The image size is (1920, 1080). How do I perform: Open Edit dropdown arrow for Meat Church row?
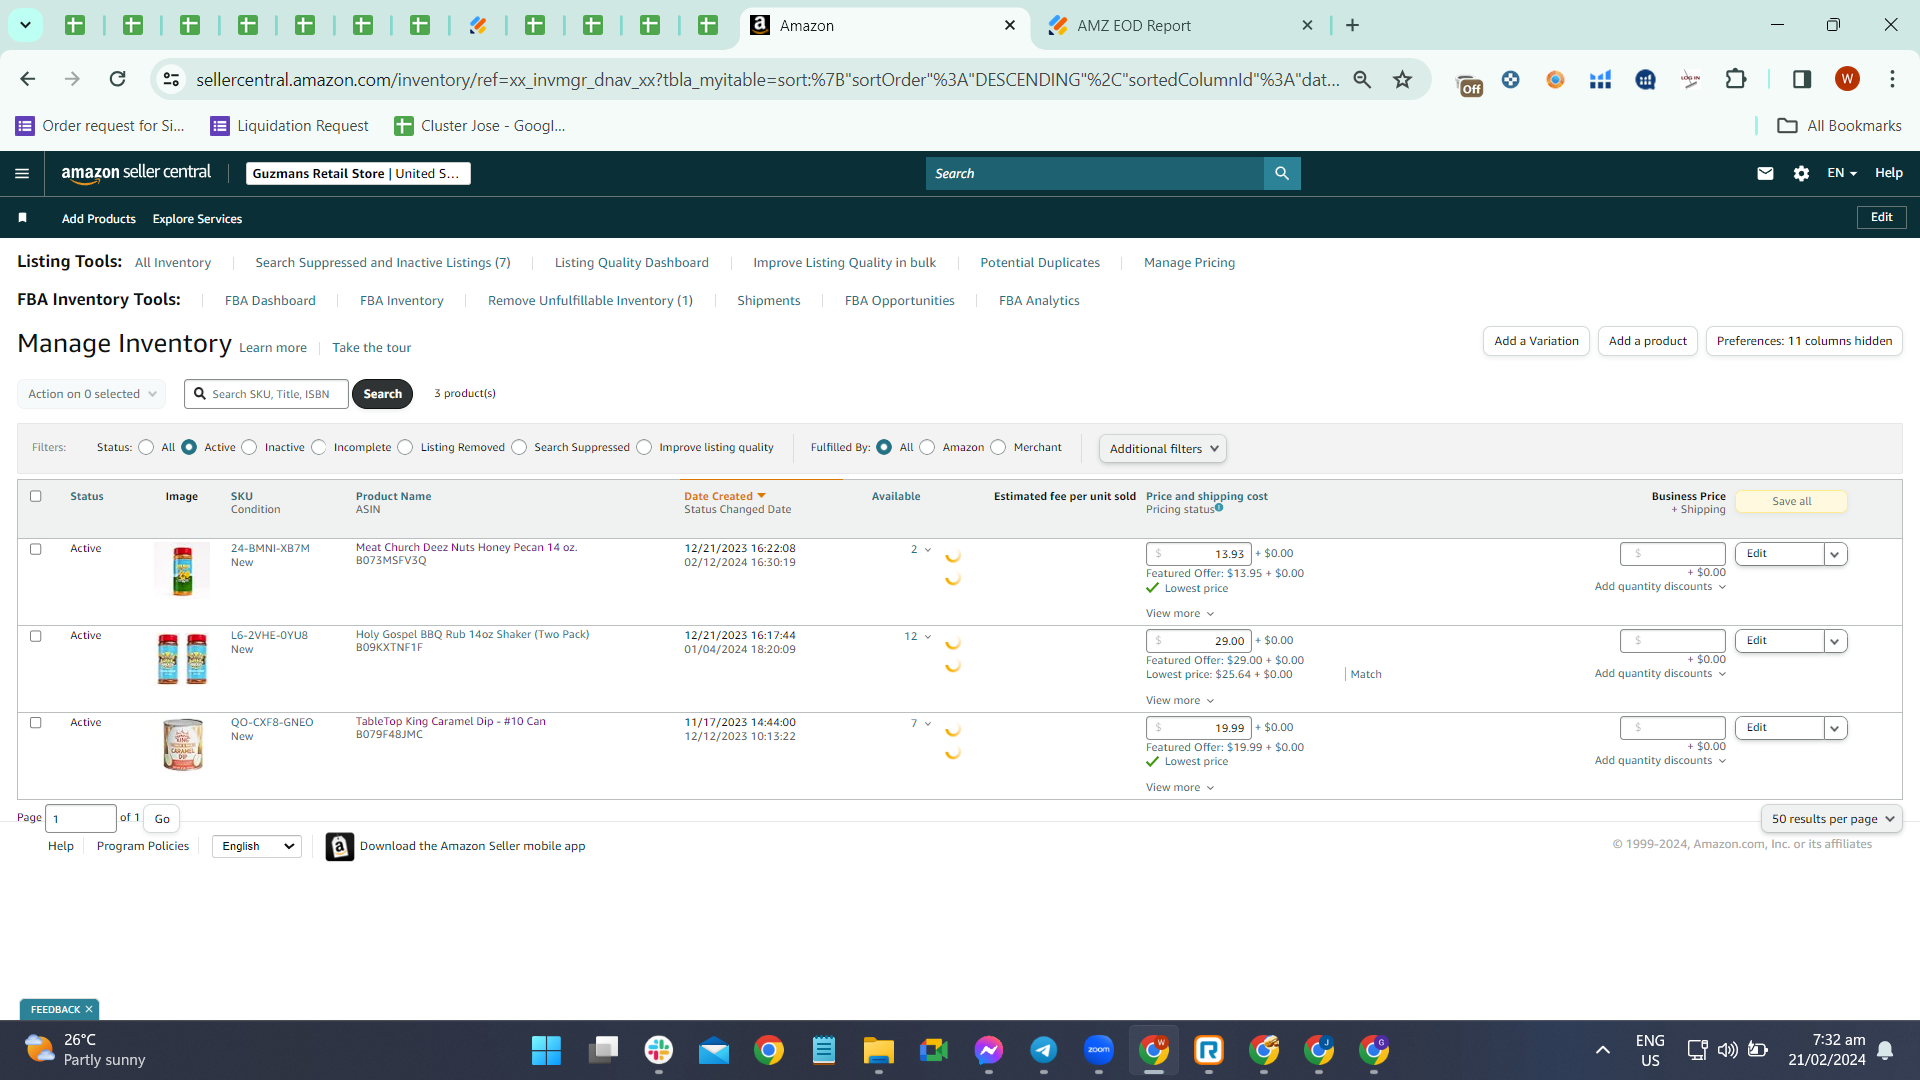point(1835,554)
